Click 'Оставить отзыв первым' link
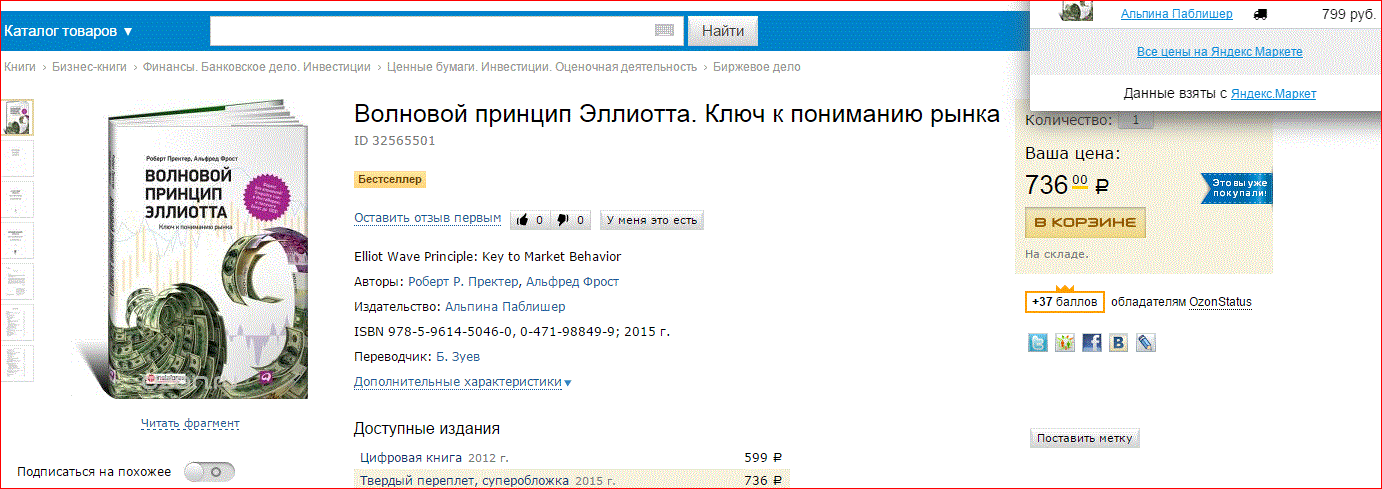Viewport: 1382px width, 489px height. point(428,218)
